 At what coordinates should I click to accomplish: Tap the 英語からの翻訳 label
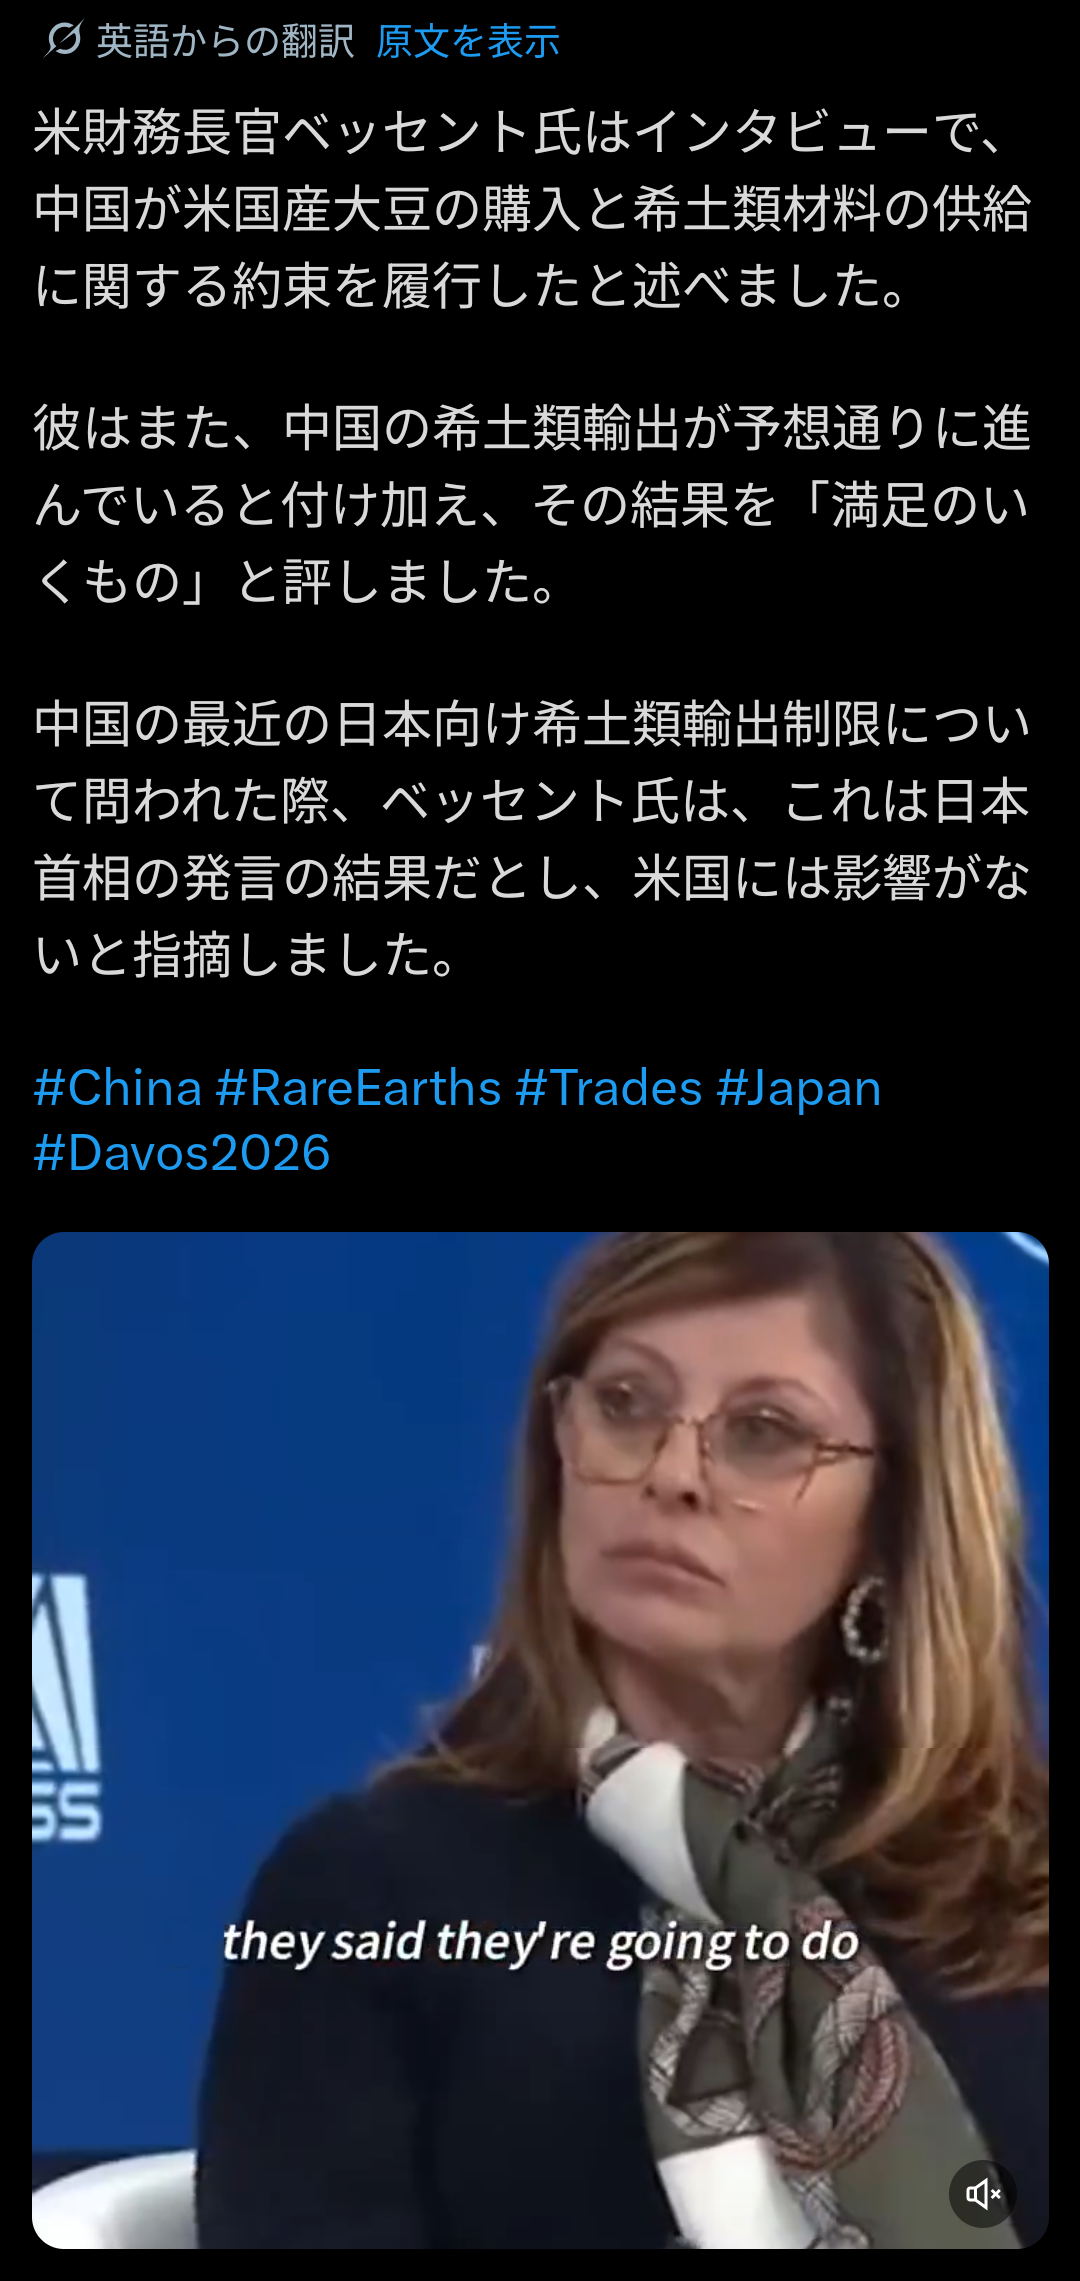pos(225,41)
